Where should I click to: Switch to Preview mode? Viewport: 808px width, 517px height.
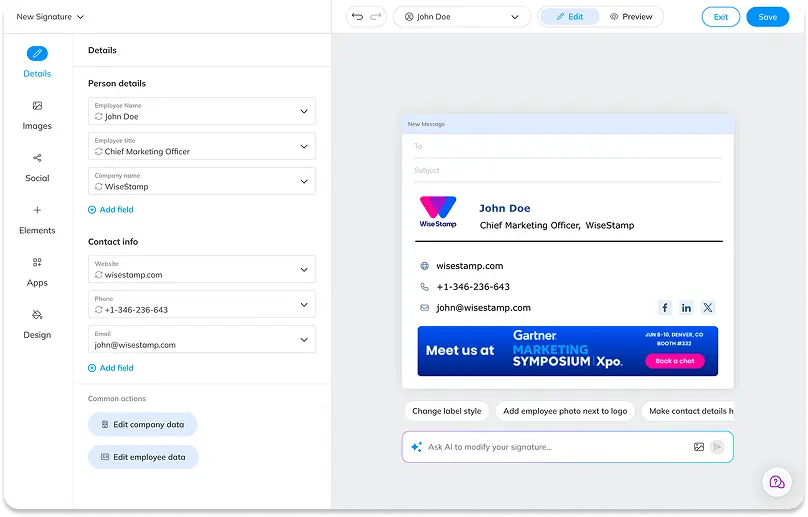click(x=631, y=16)
